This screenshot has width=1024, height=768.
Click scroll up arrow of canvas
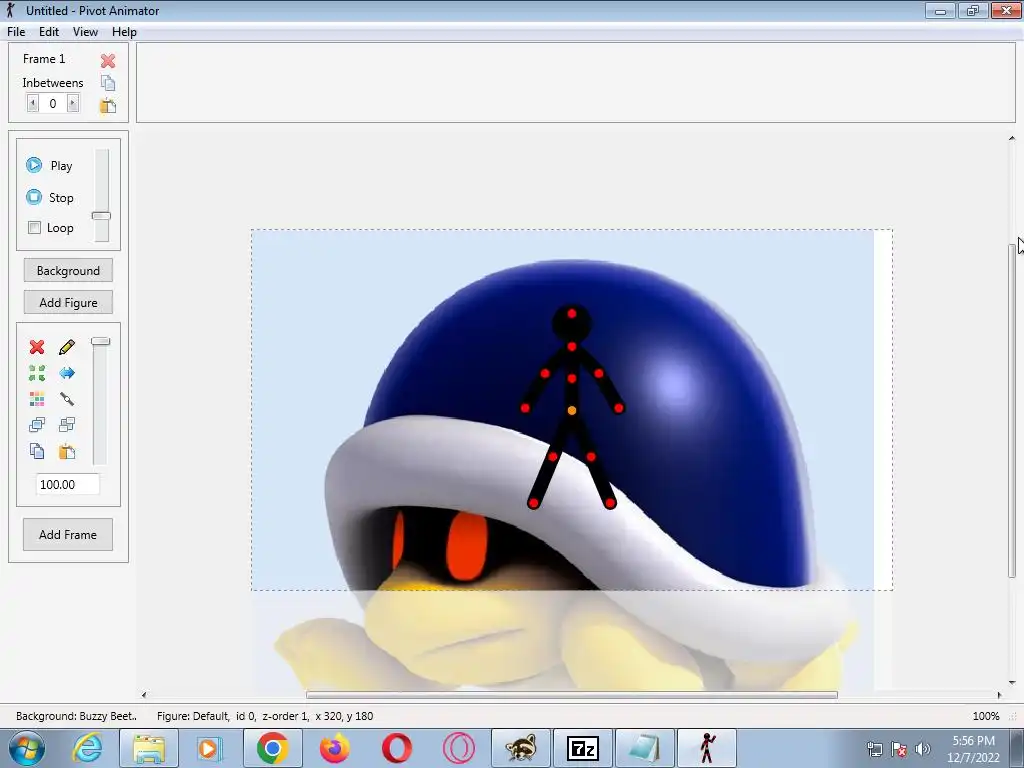(1012, 138)
